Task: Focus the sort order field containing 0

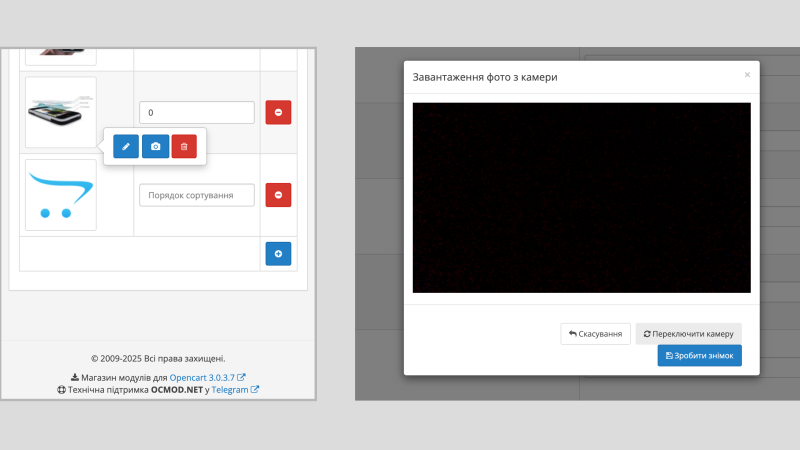Action: 197,112
